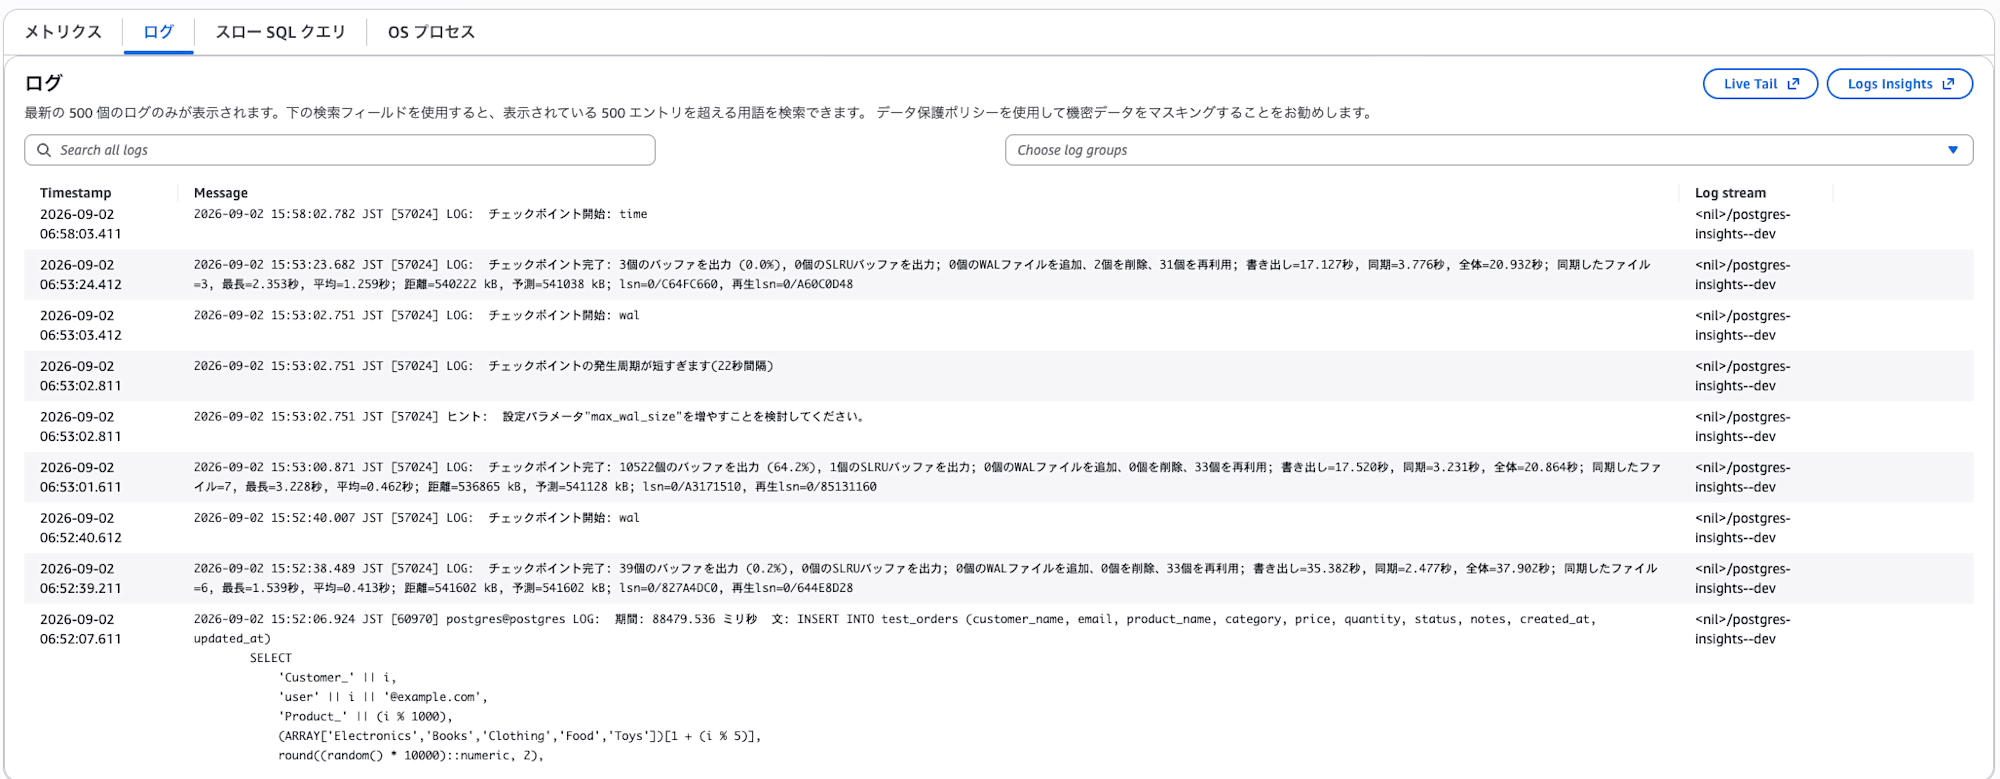
Task: Open the Choose log groups dropdown
Action: pos(1489,150)
